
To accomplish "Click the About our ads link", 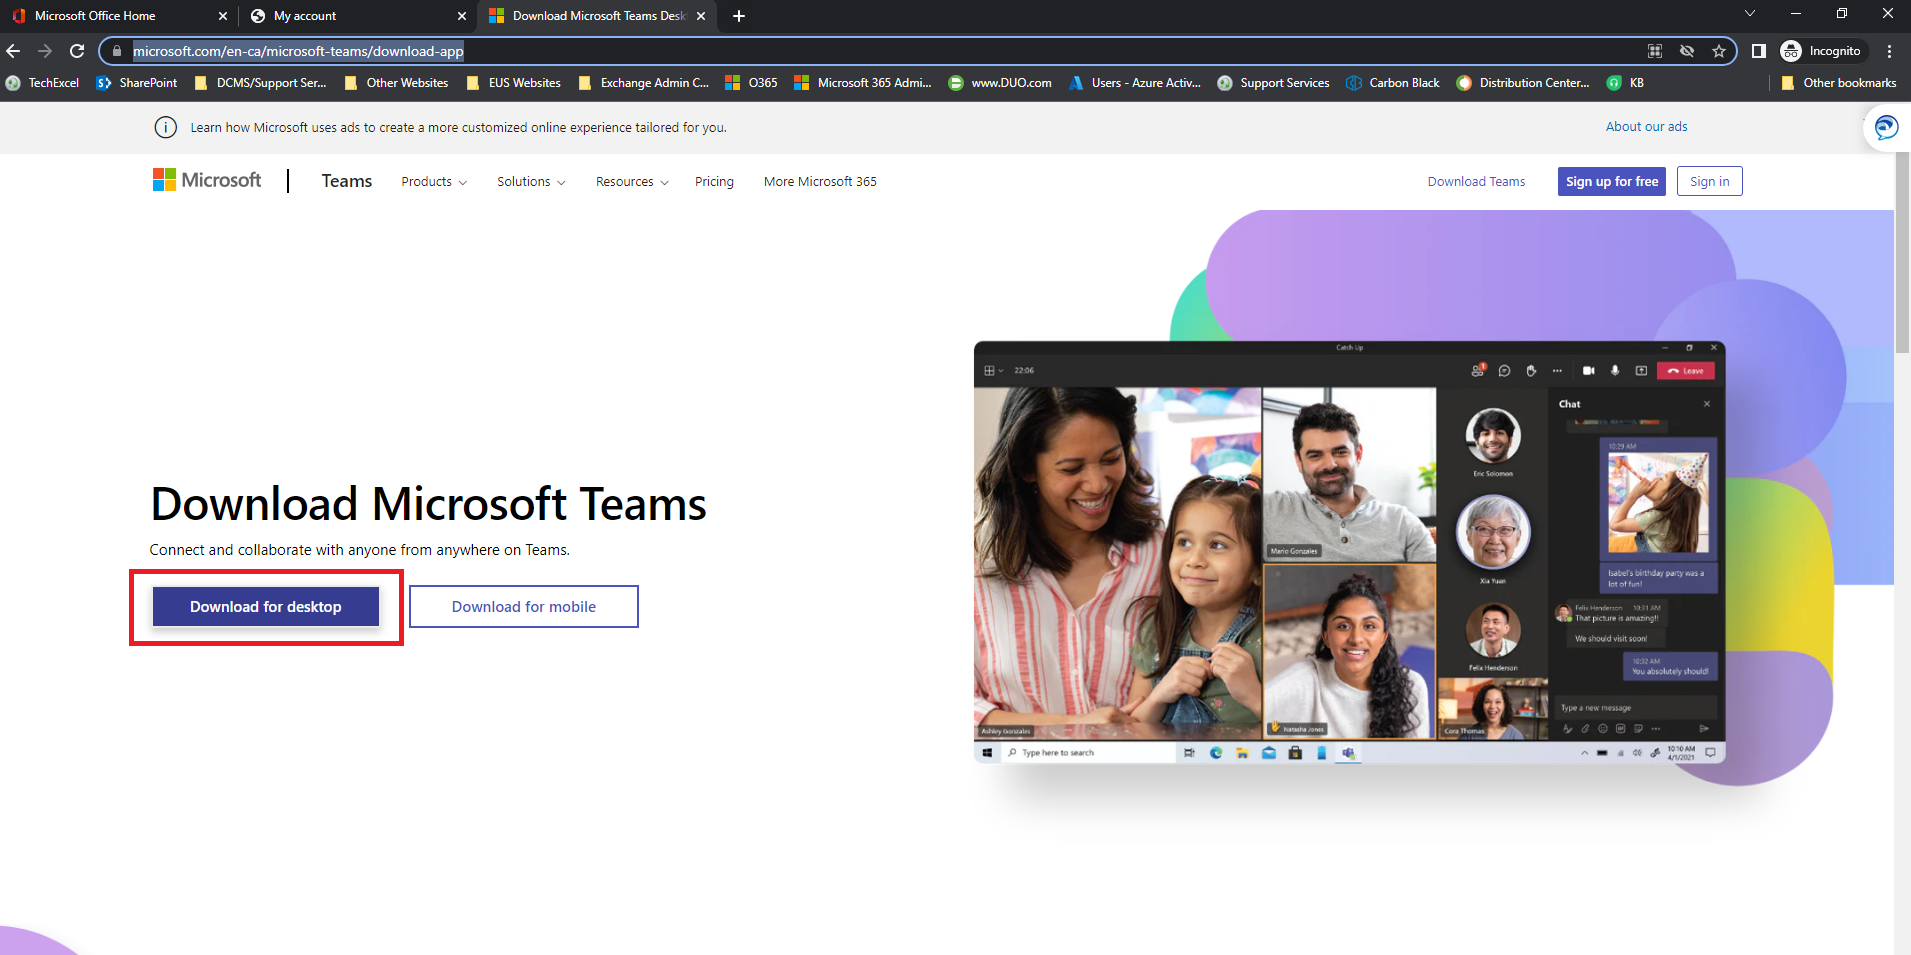I will [1646, 127].
